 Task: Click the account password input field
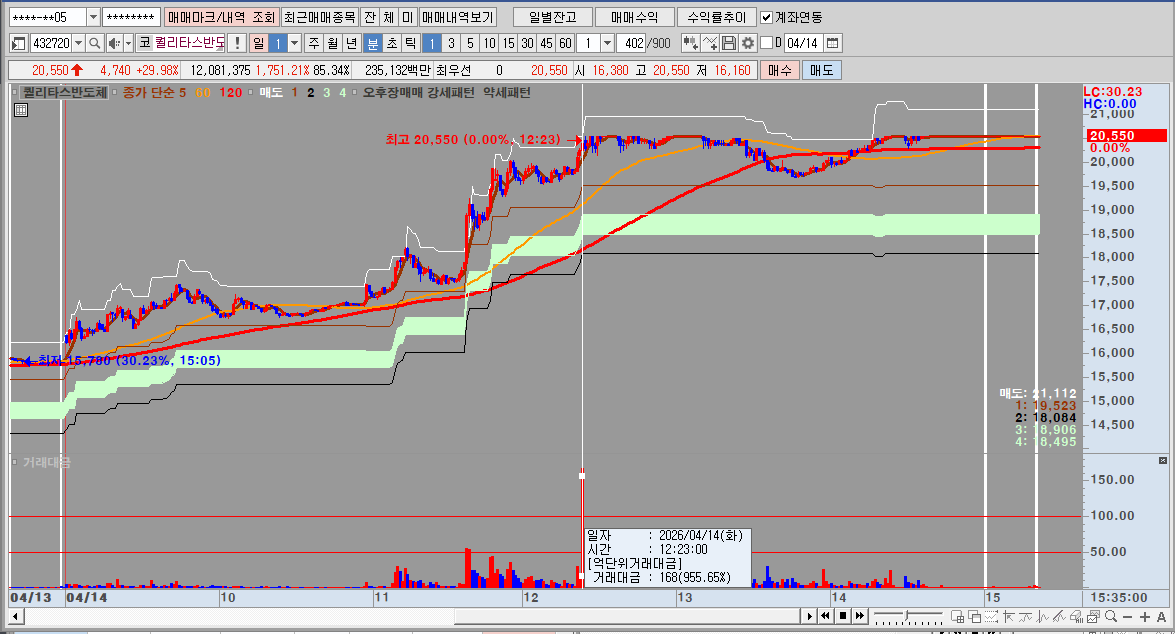point(131,17)
